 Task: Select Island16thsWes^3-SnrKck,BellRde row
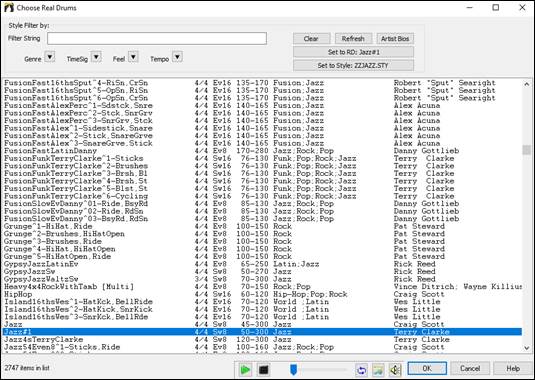262,317
